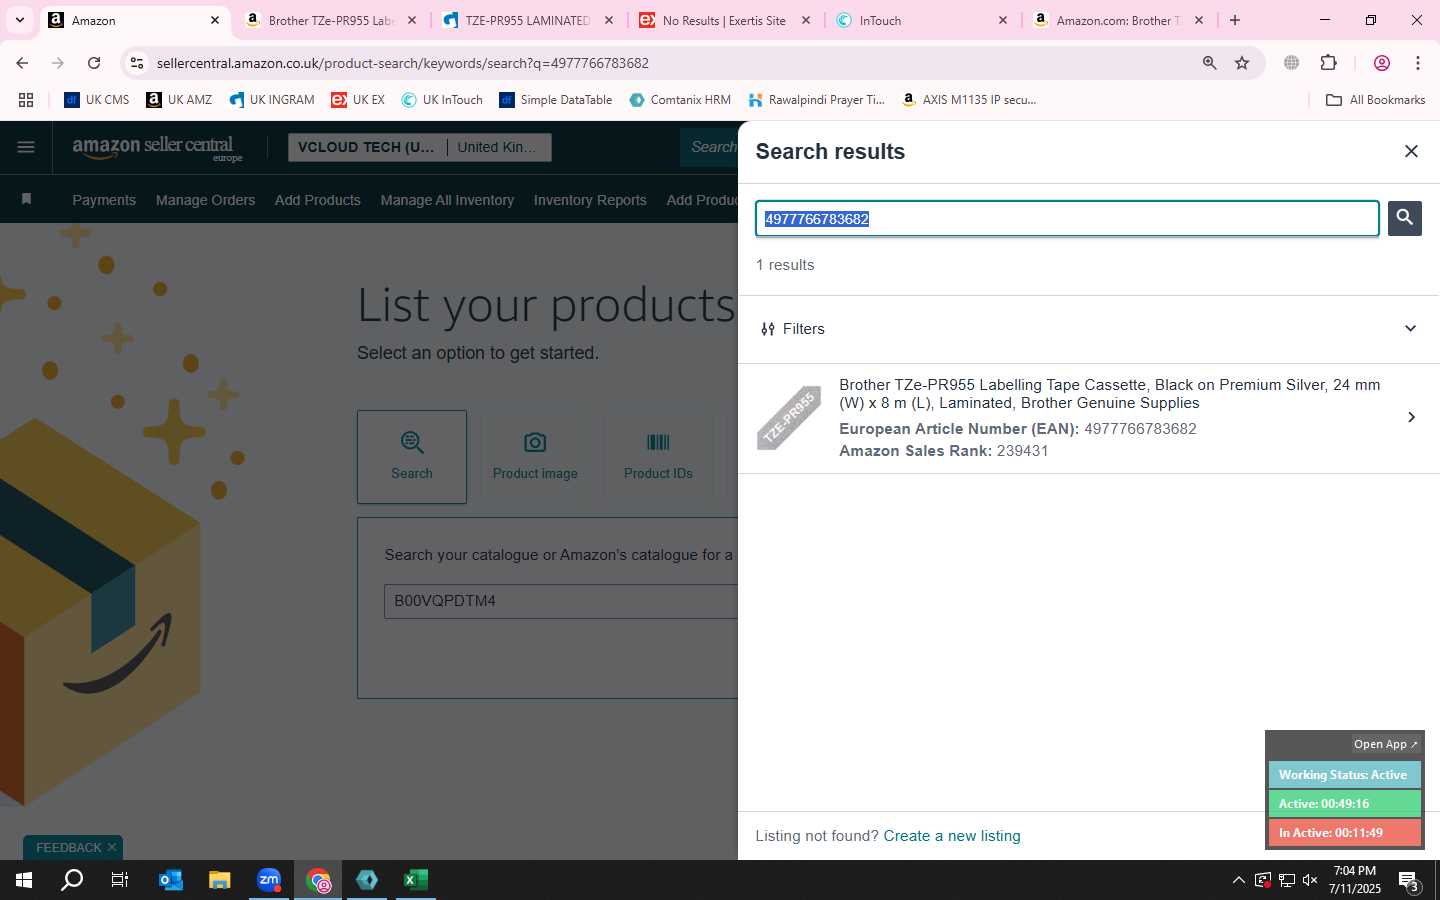Open Windows taskbar search

[x=72, y=880]
